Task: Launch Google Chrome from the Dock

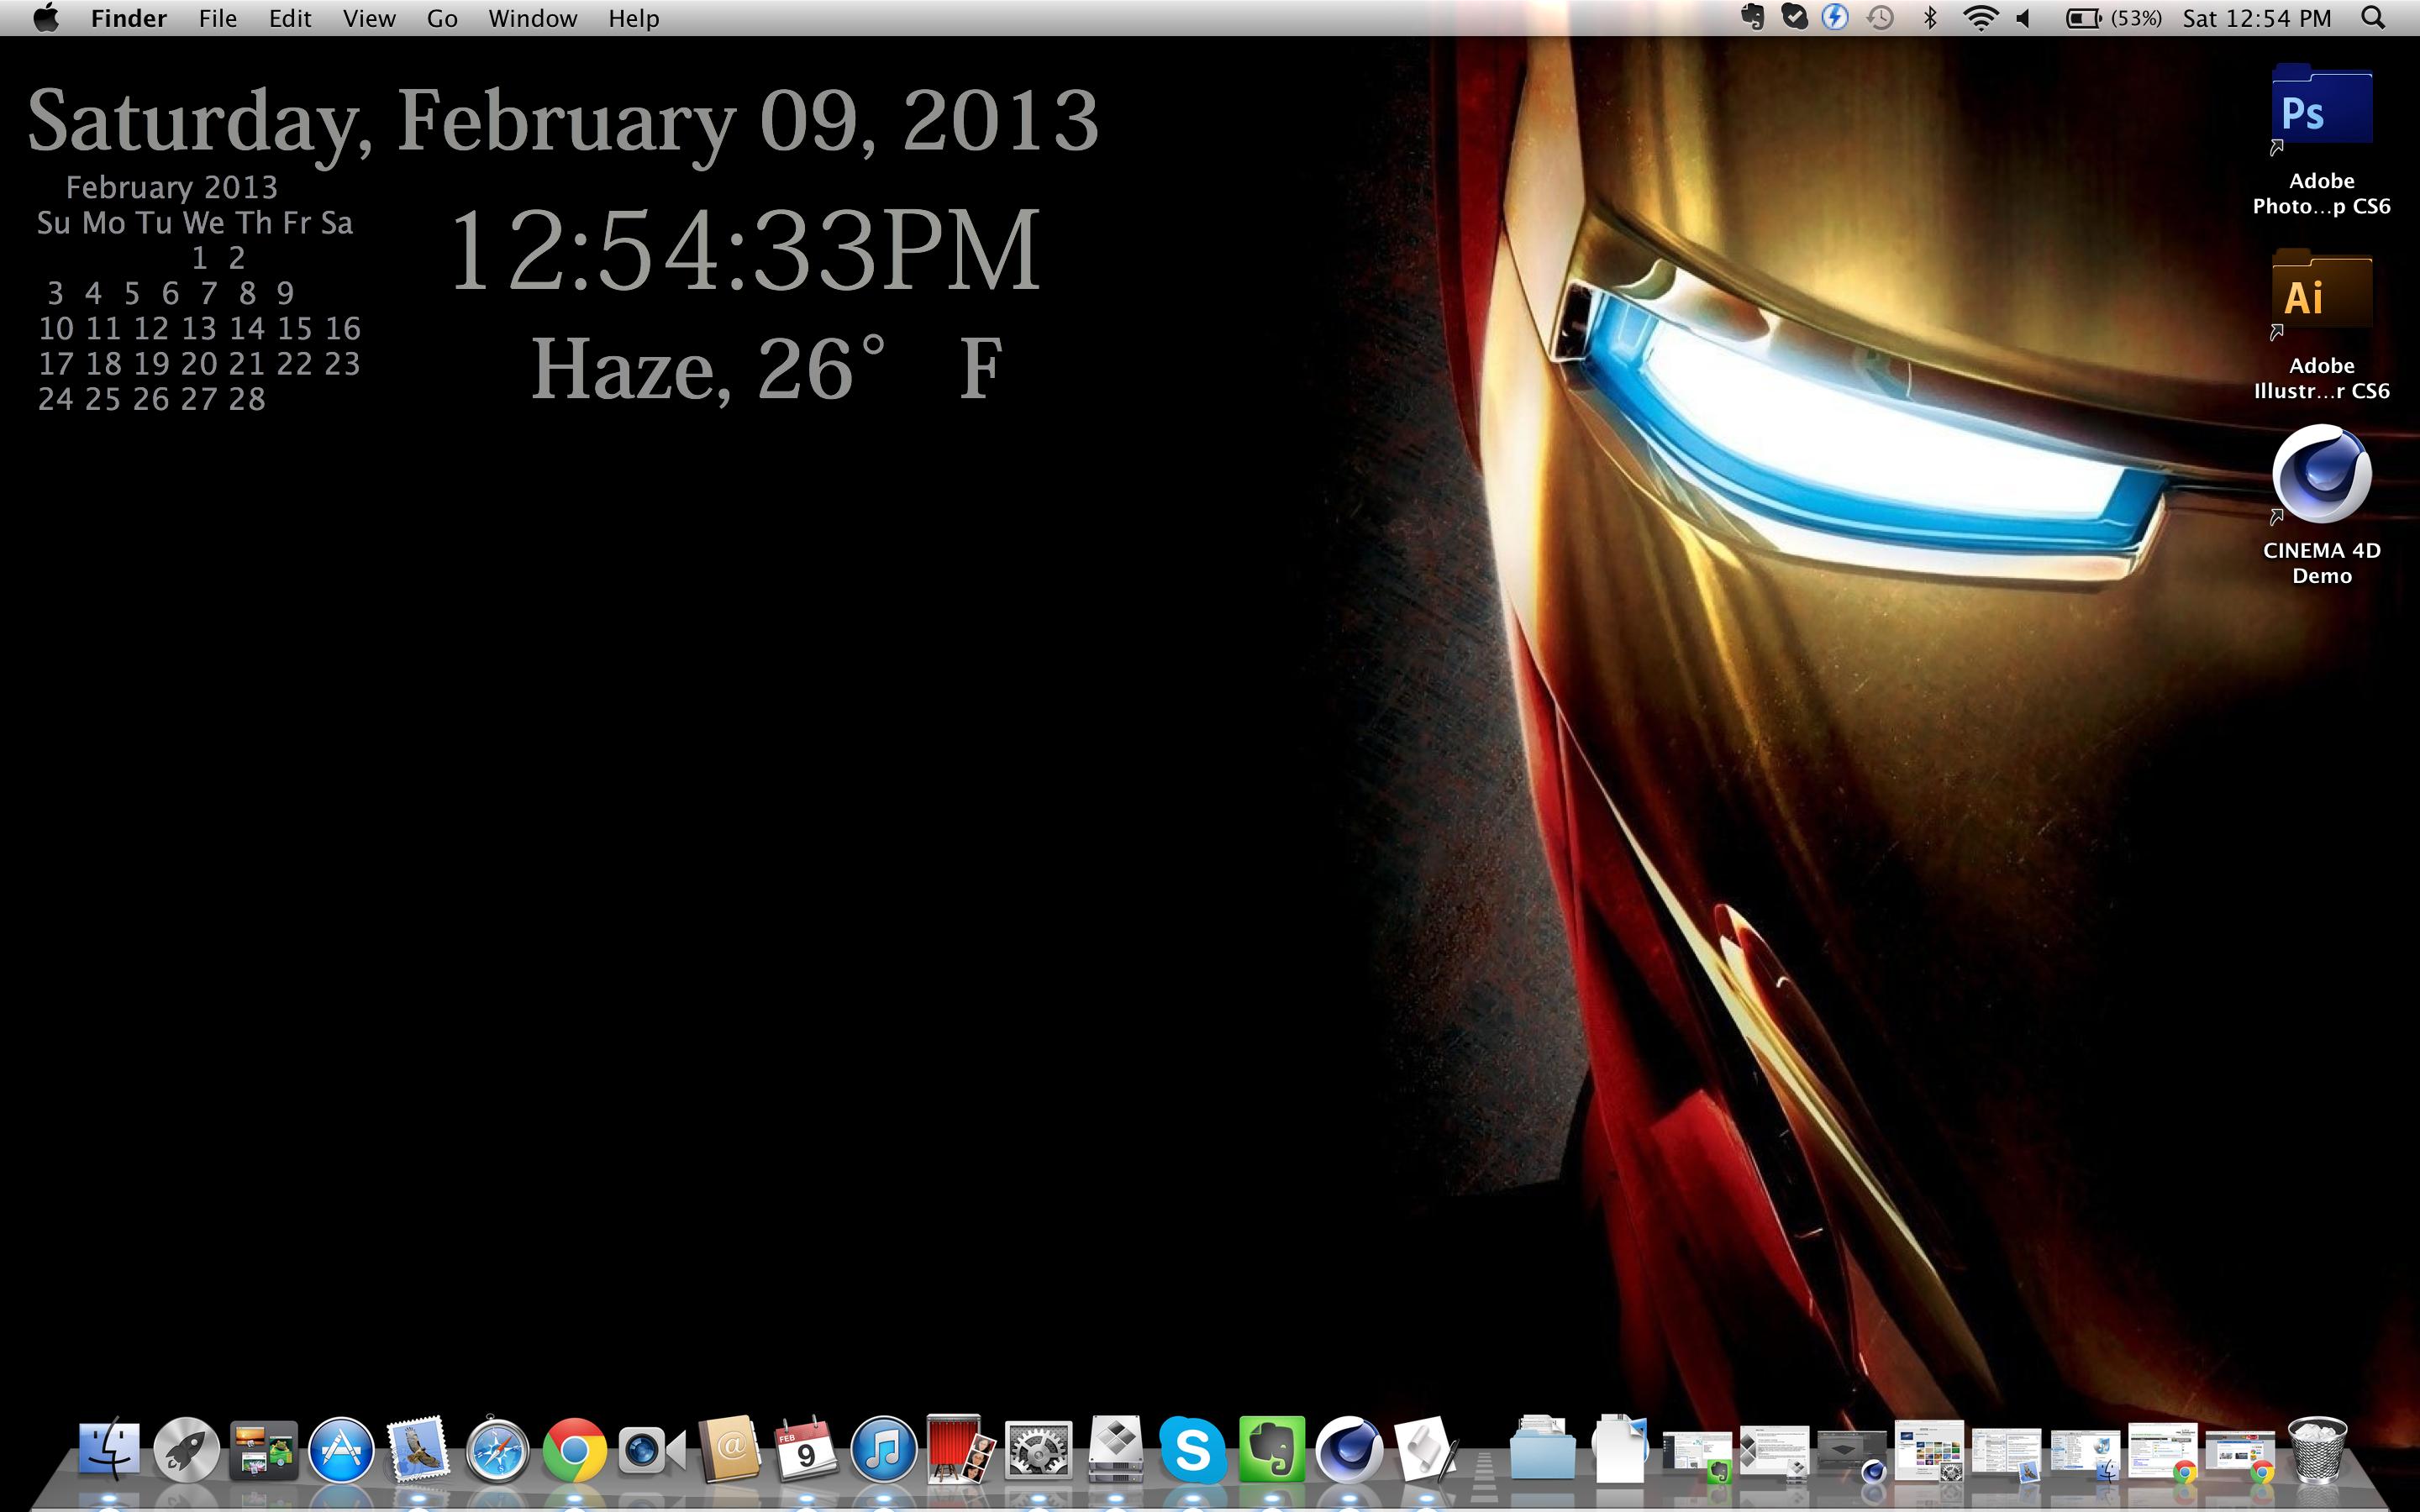Action: [x=574, y=1450]
